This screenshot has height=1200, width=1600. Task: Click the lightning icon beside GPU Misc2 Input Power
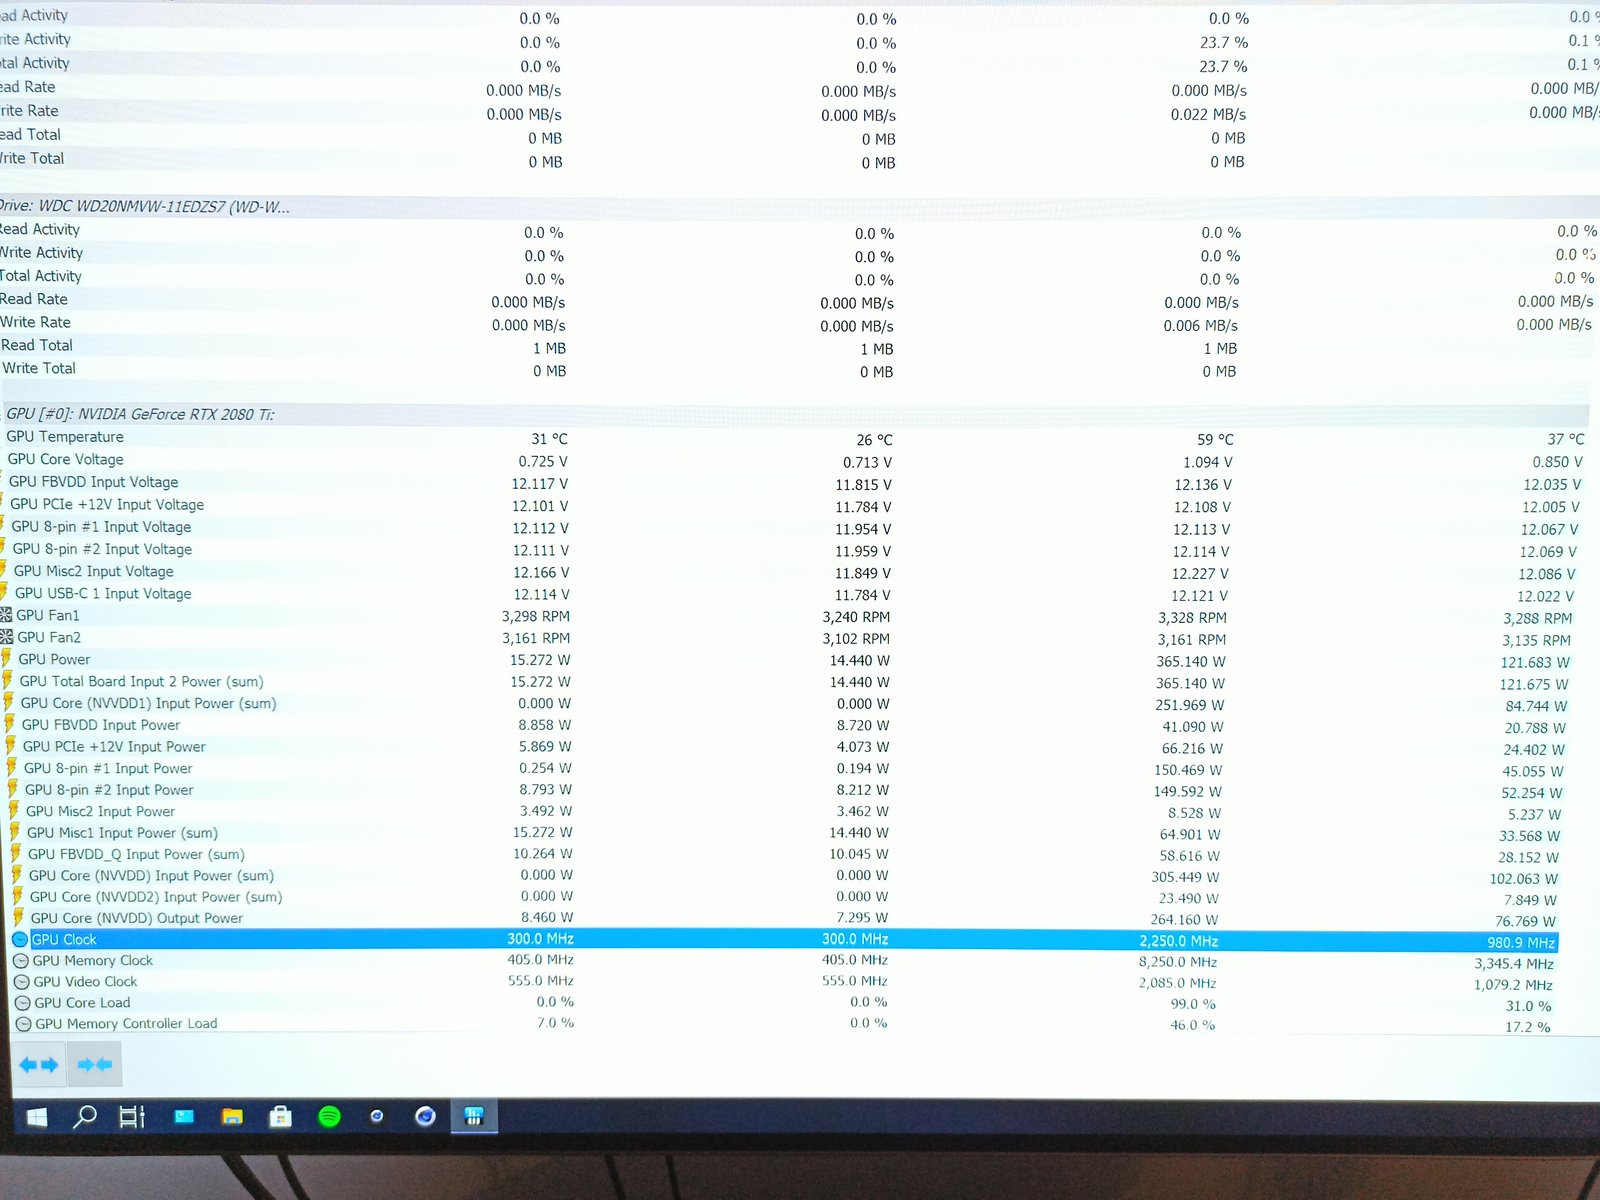coord(14,811)
